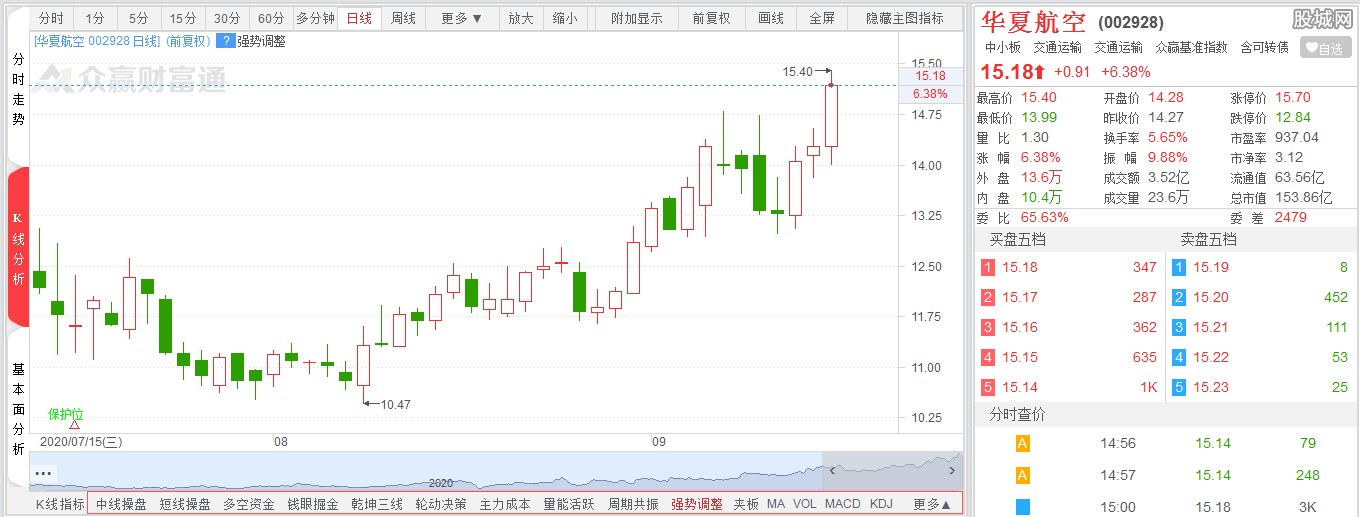Viewport: 1360px width, 517px height.
Task: Click the ellipsis icon on the overview strip
Action: point(43,473)
